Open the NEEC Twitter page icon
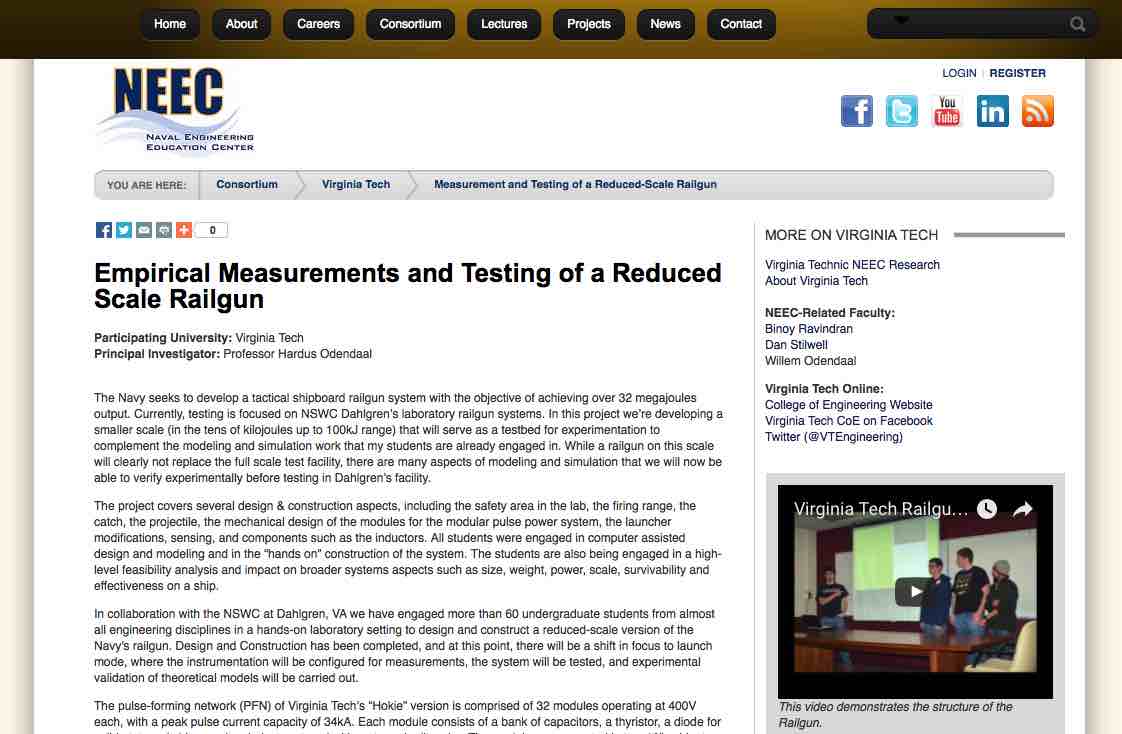1122x734 pixels. pyautogui.click(x=902, y=111)
